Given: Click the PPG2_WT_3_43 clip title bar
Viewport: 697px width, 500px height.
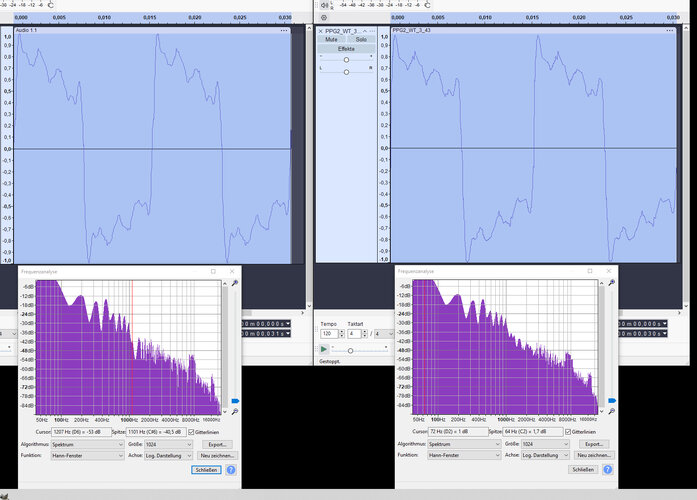Looking at the screenshot, I should [533, 30].
